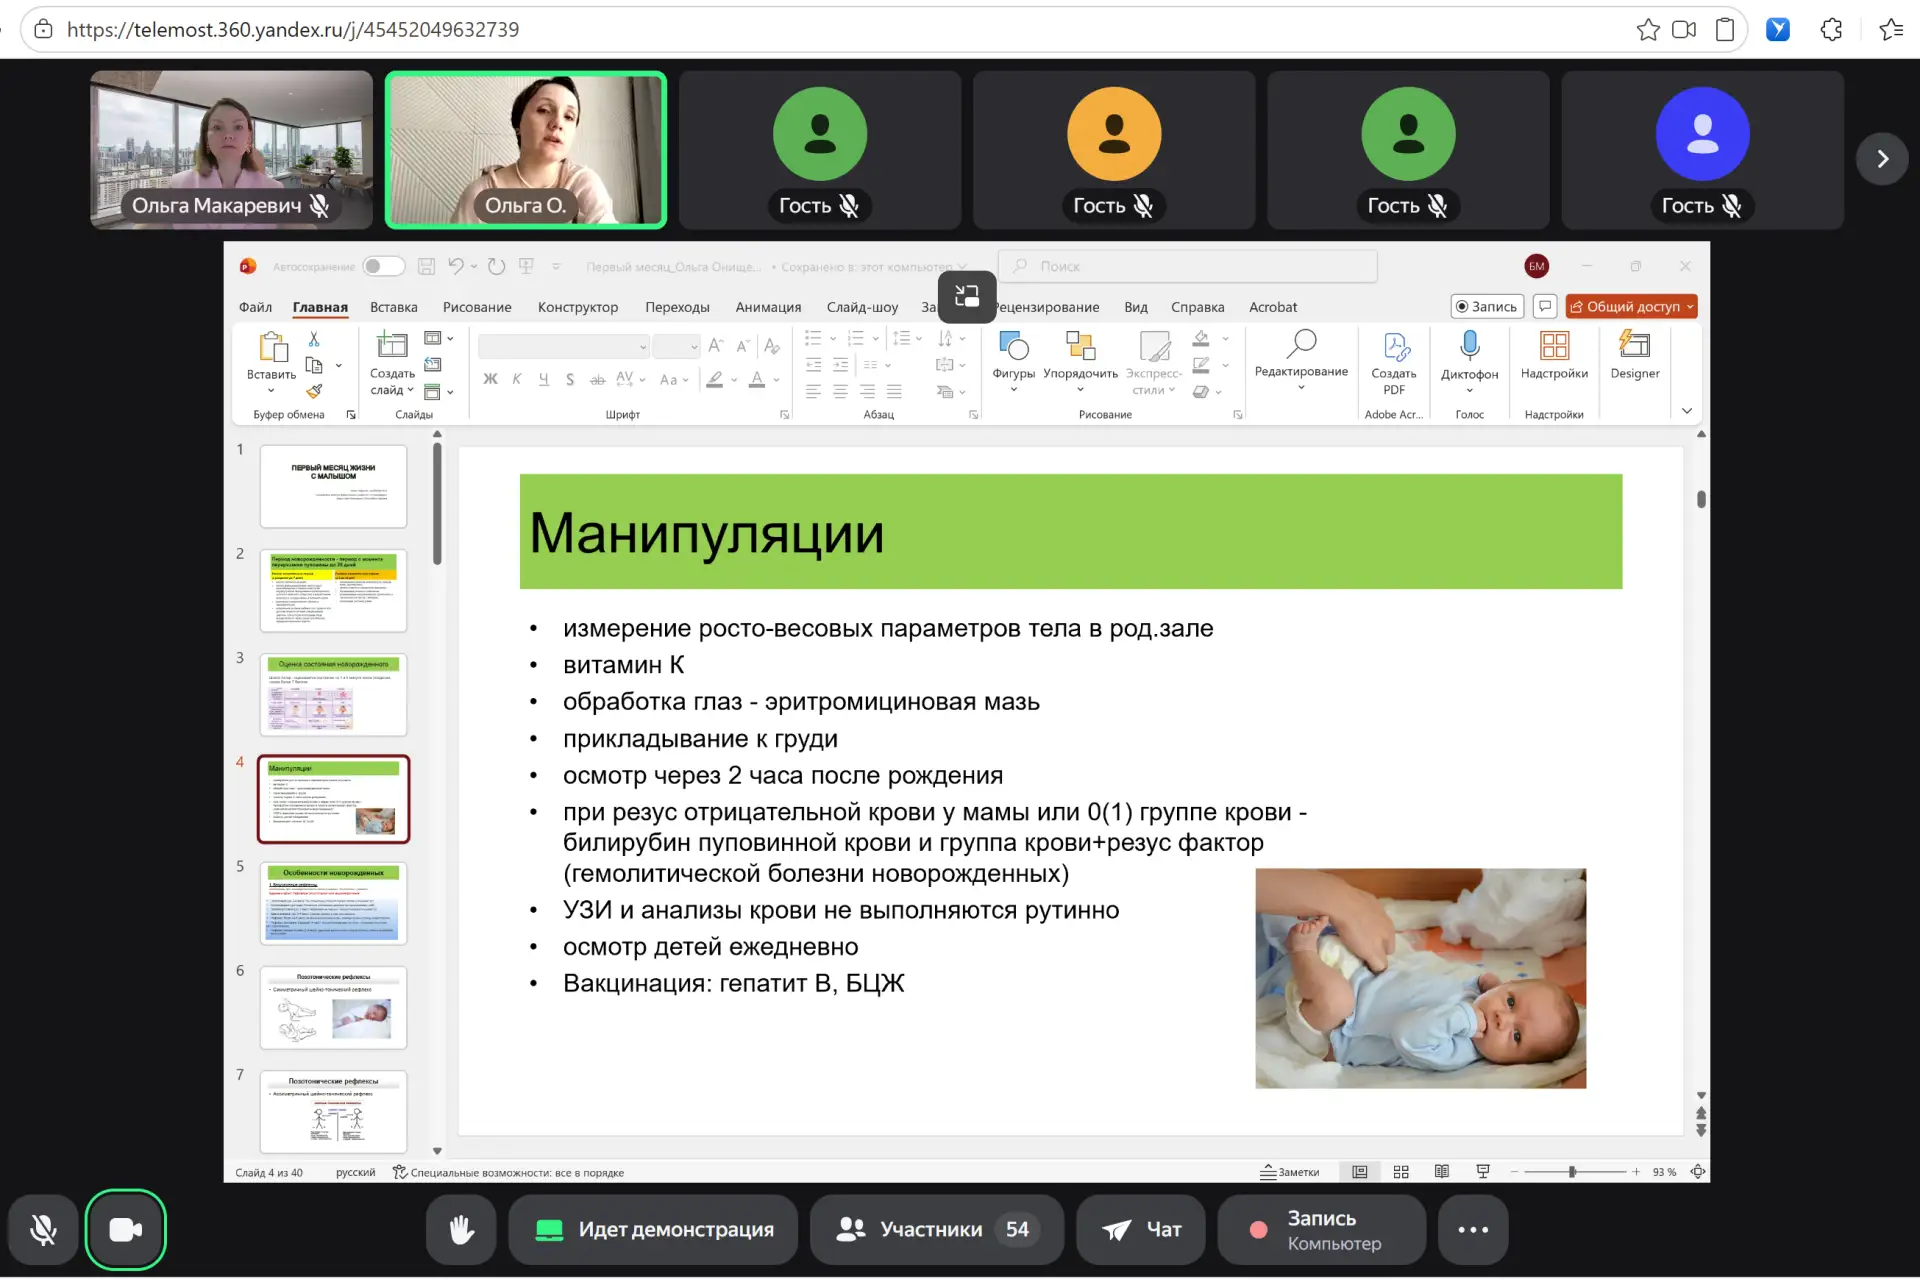Switch to the Вставка ribbon tab
The width and height of the screenshot is (1920, 1282).
(393, 307)
